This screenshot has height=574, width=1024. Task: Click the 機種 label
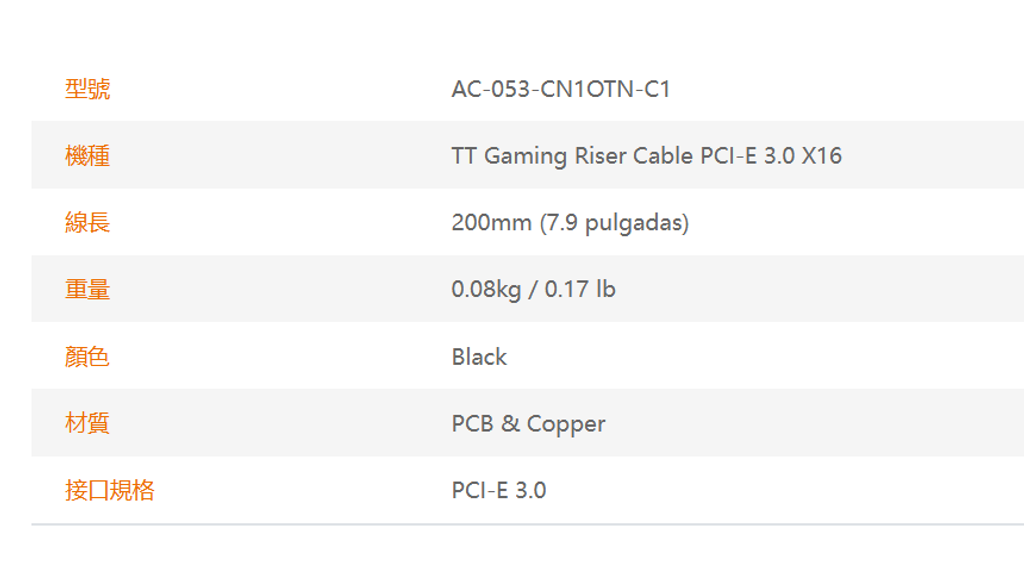[x=88, y=156]
